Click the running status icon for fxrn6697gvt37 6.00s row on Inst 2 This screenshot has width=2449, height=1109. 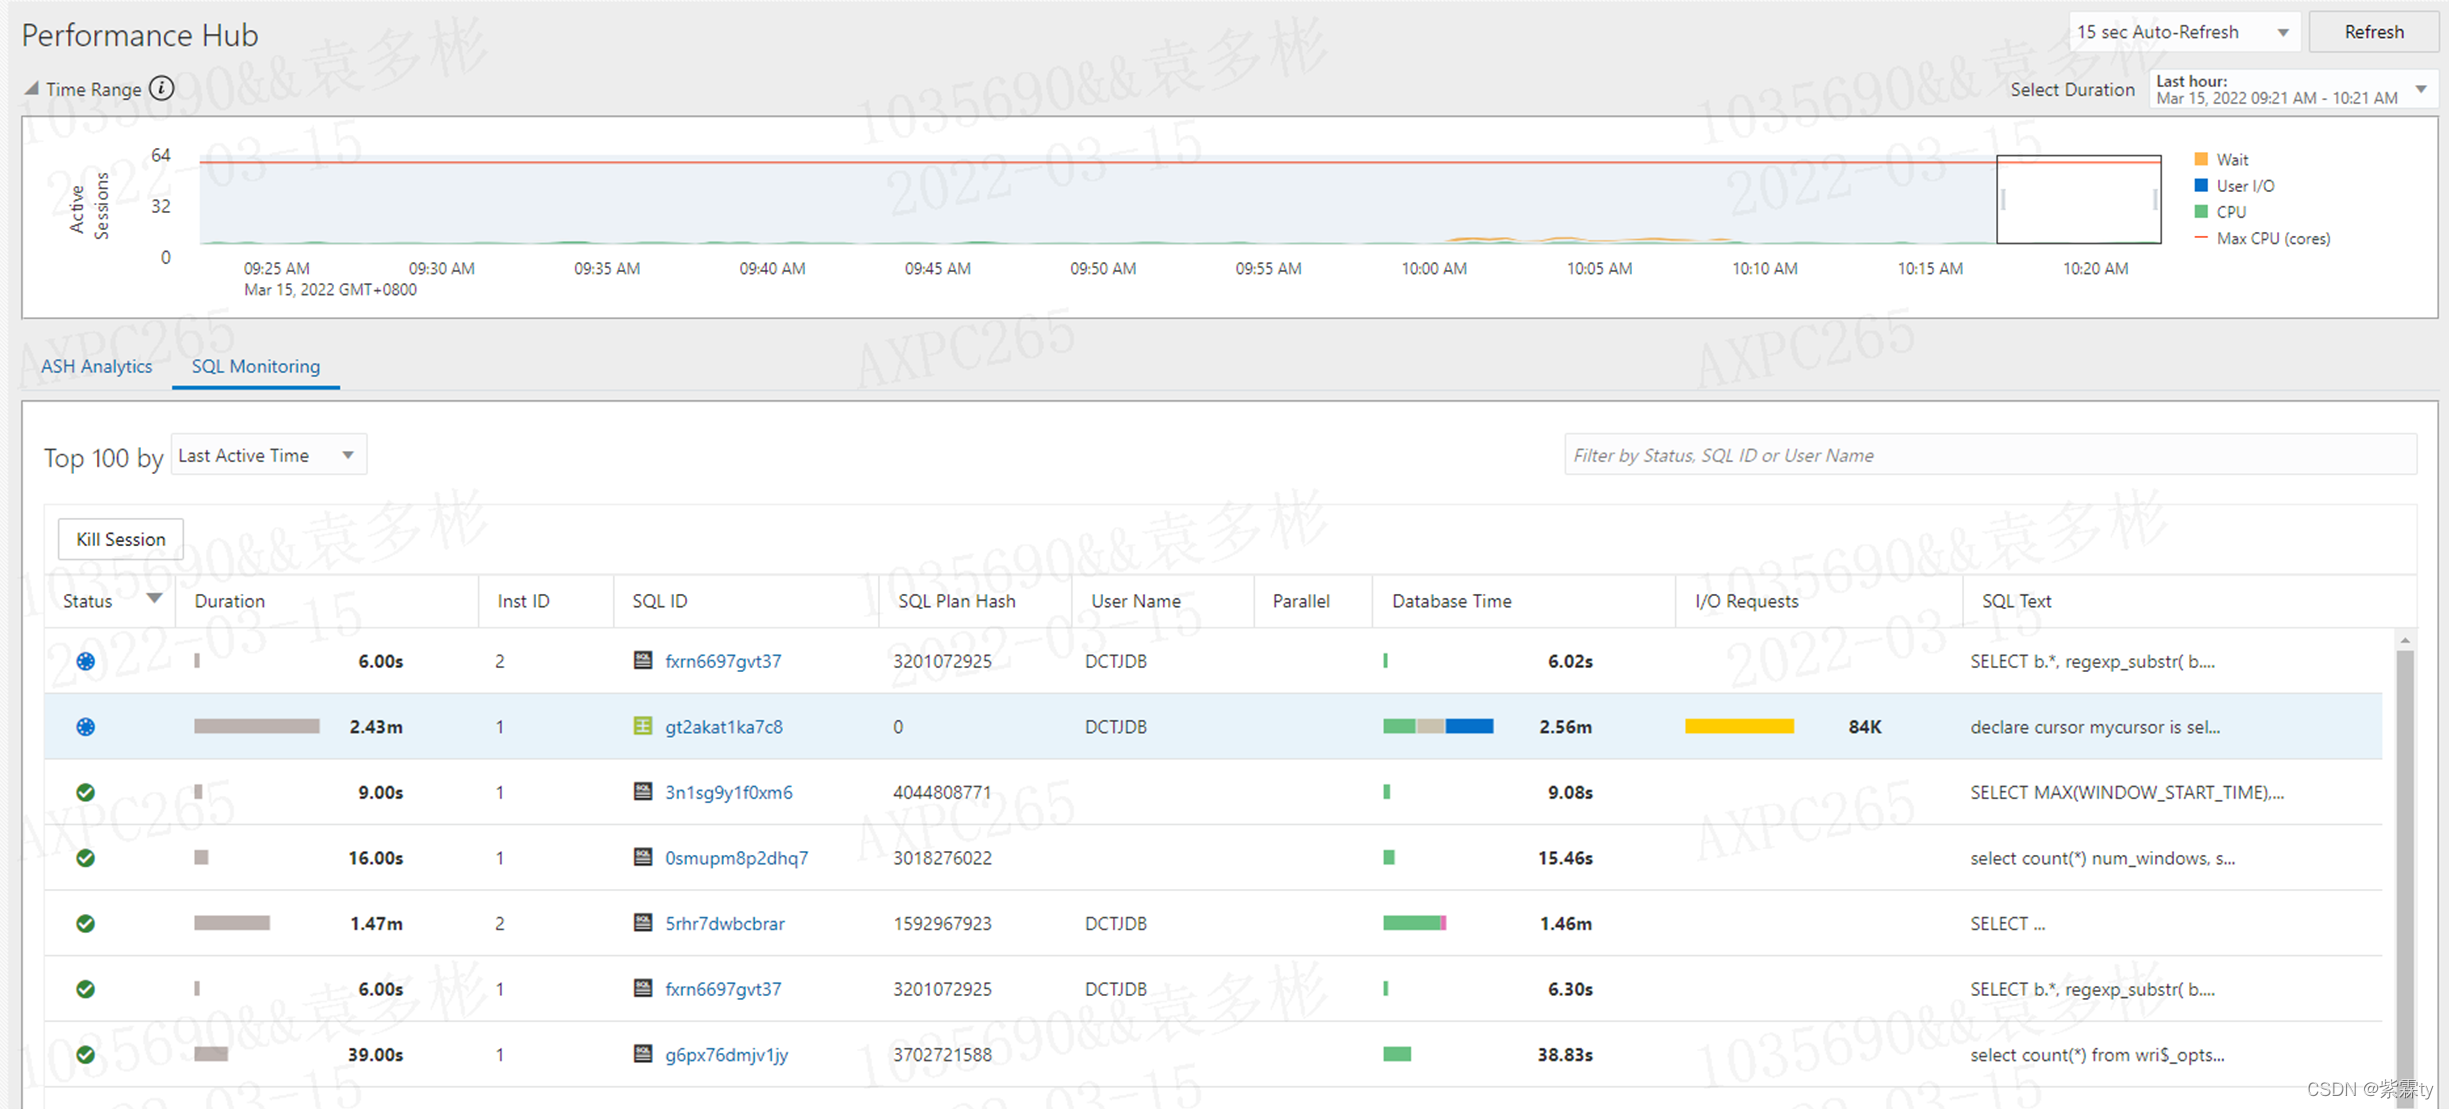86,661
